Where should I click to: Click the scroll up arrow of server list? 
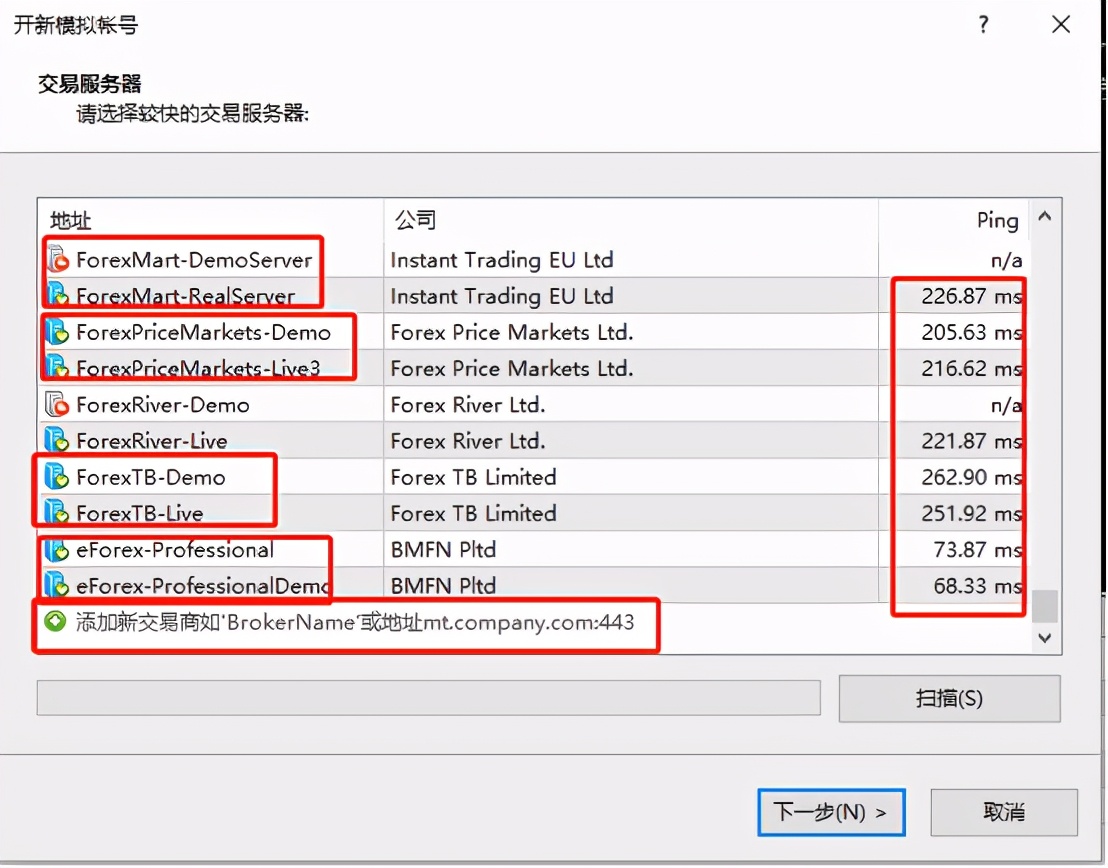click(1045, 216)
